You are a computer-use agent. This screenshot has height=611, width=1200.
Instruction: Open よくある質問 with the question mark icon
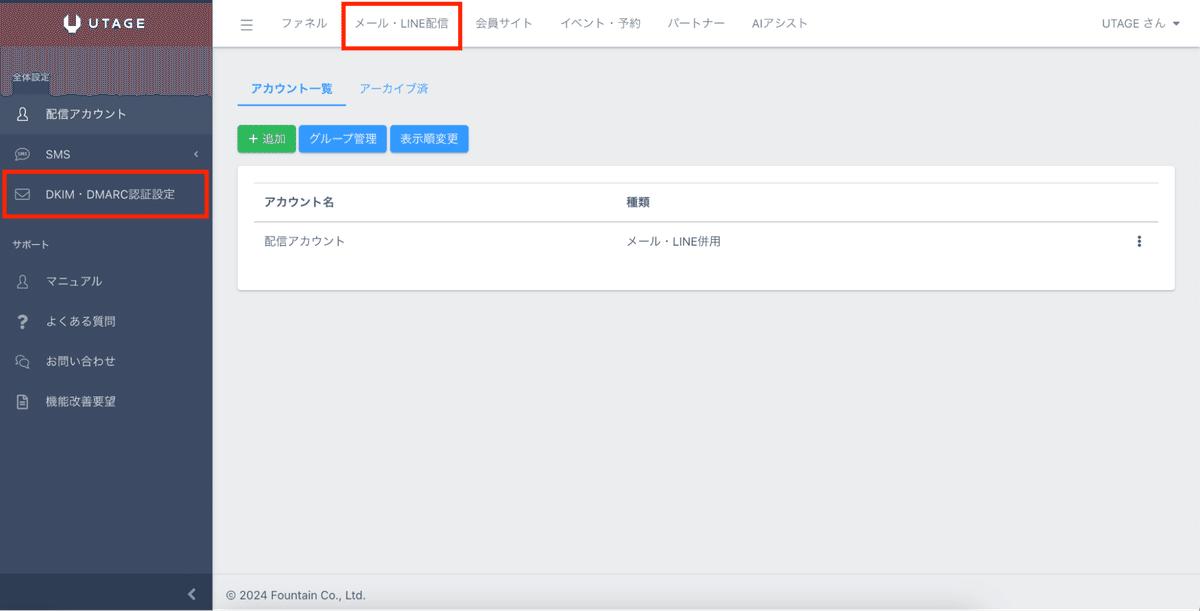[22, 321]
